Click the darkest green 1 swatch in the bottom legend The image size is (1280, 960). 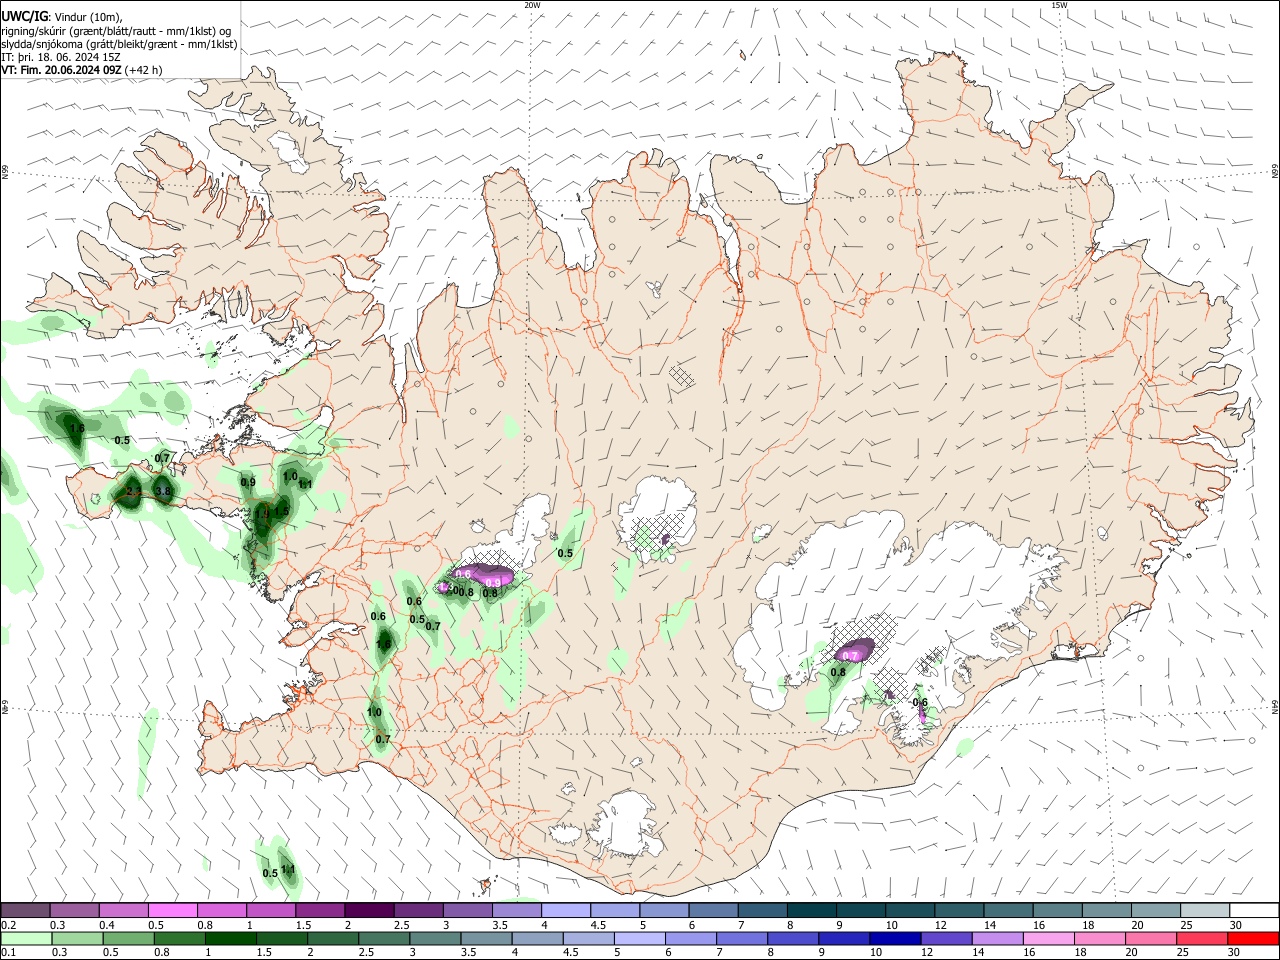(230, 938)
